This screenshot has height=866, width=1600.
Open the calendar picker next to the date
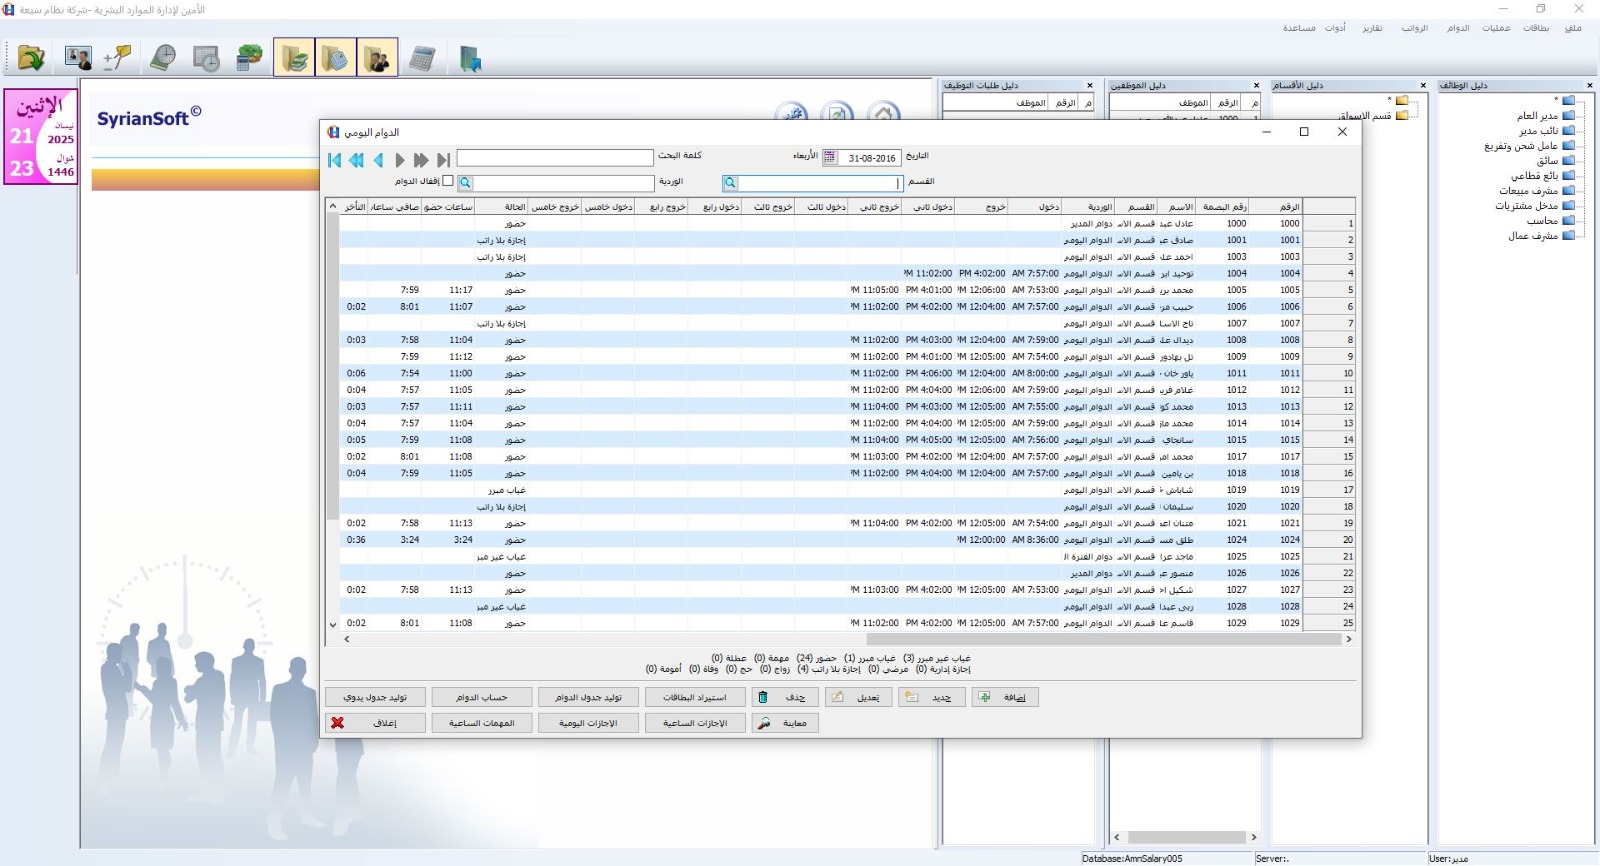point(829,158)
